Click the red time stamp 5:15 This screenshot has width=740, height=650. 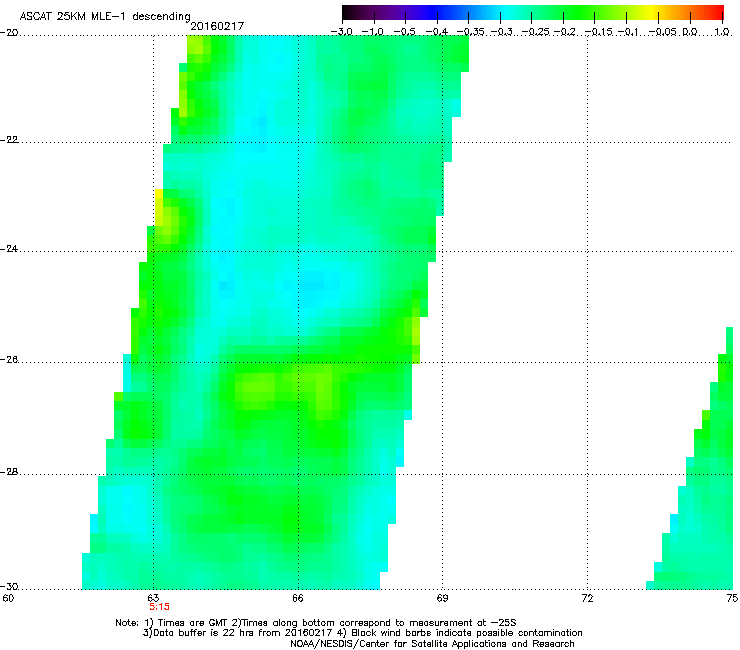point(159,607)
